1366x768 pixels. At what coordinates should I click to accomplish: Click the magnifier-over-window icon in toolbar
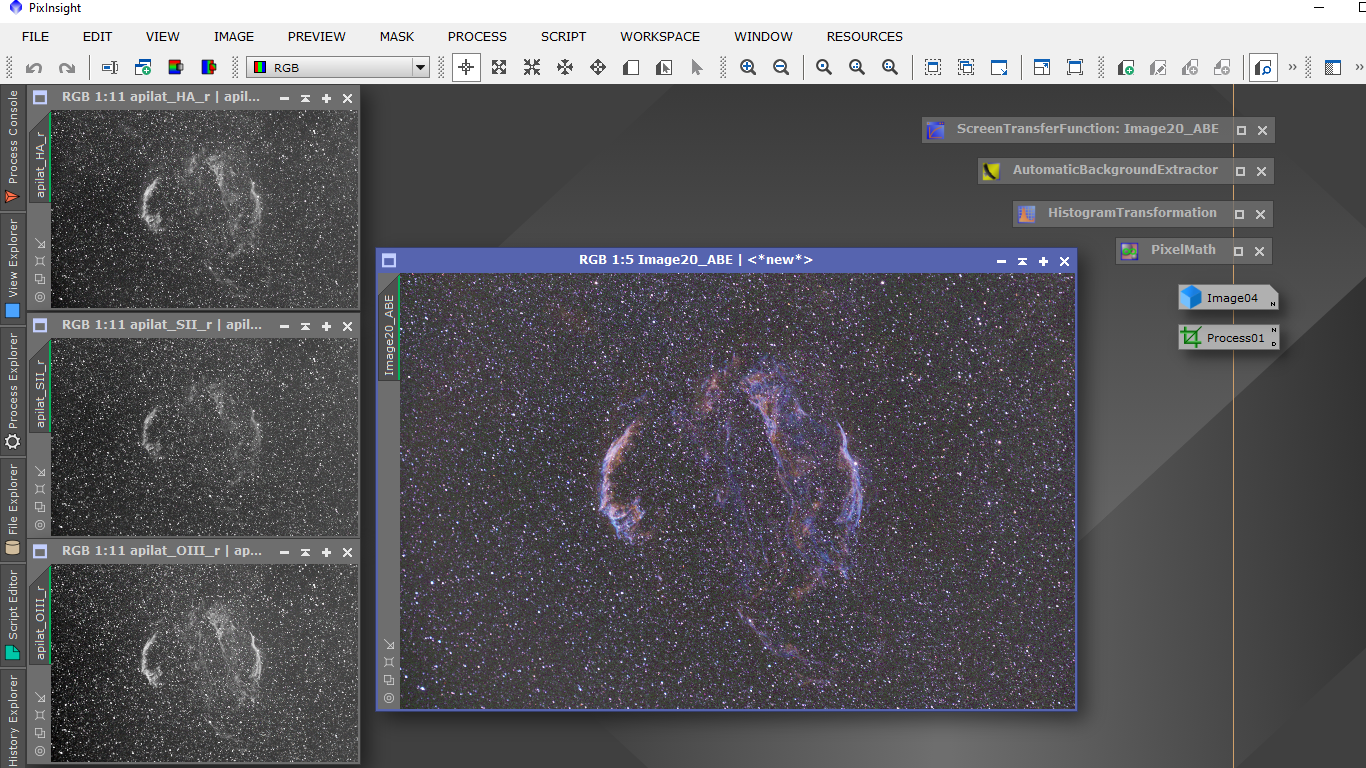point(1263,68)
